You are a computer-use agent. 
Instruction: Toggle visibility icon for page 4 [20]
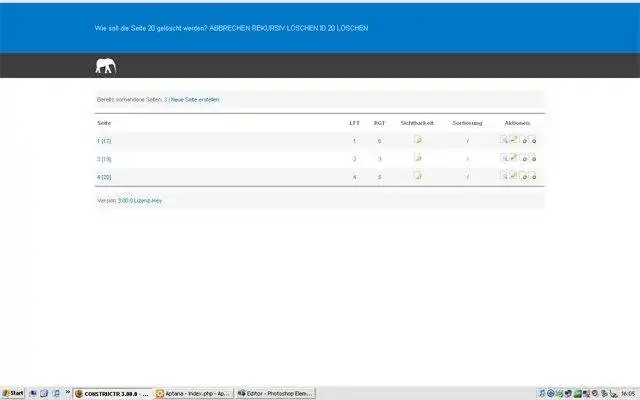418,176
